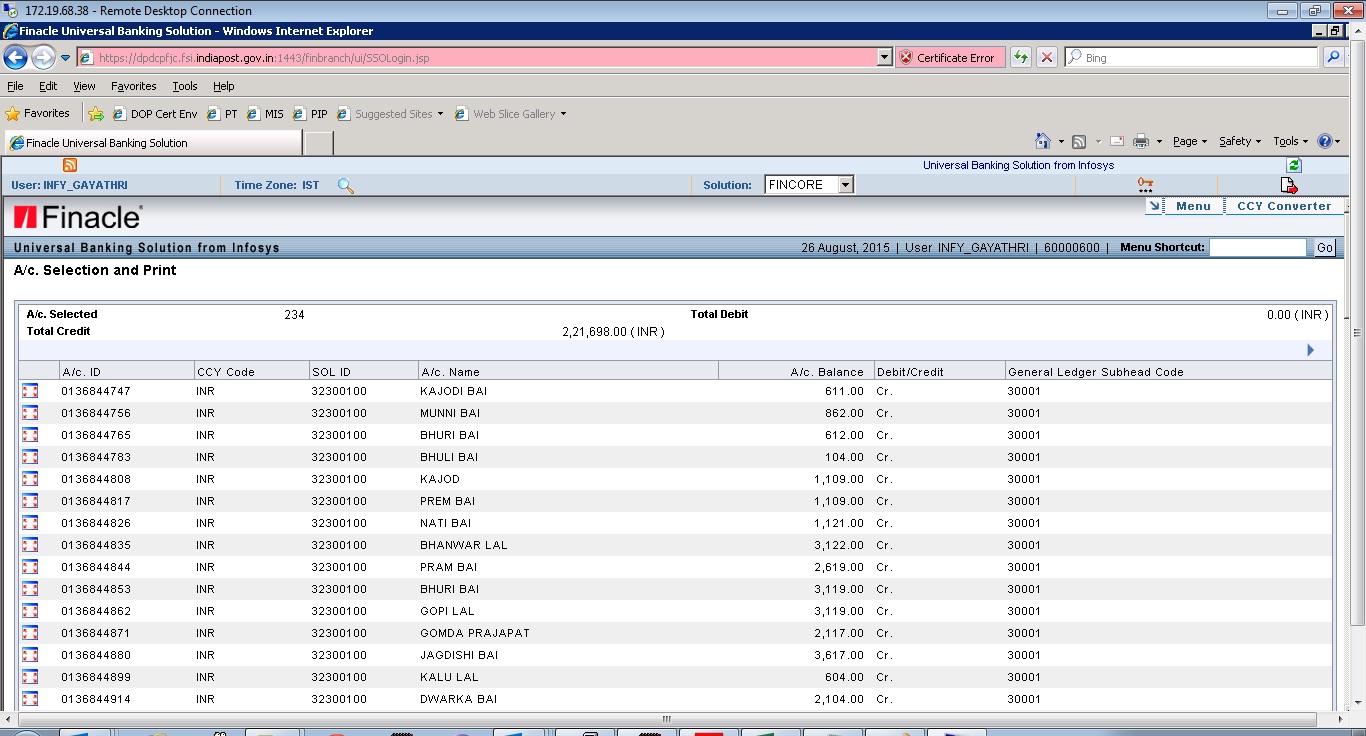Open the Solution FINCORE dropdown

click(843, 184)
